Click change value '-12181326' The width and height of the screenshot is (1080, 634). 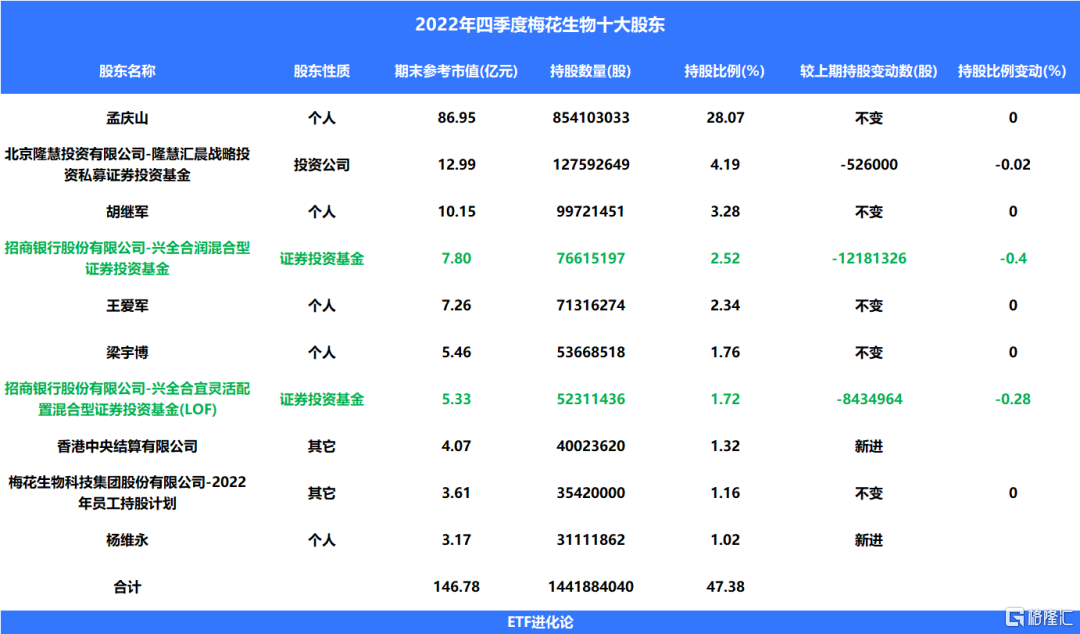point(869,258)
